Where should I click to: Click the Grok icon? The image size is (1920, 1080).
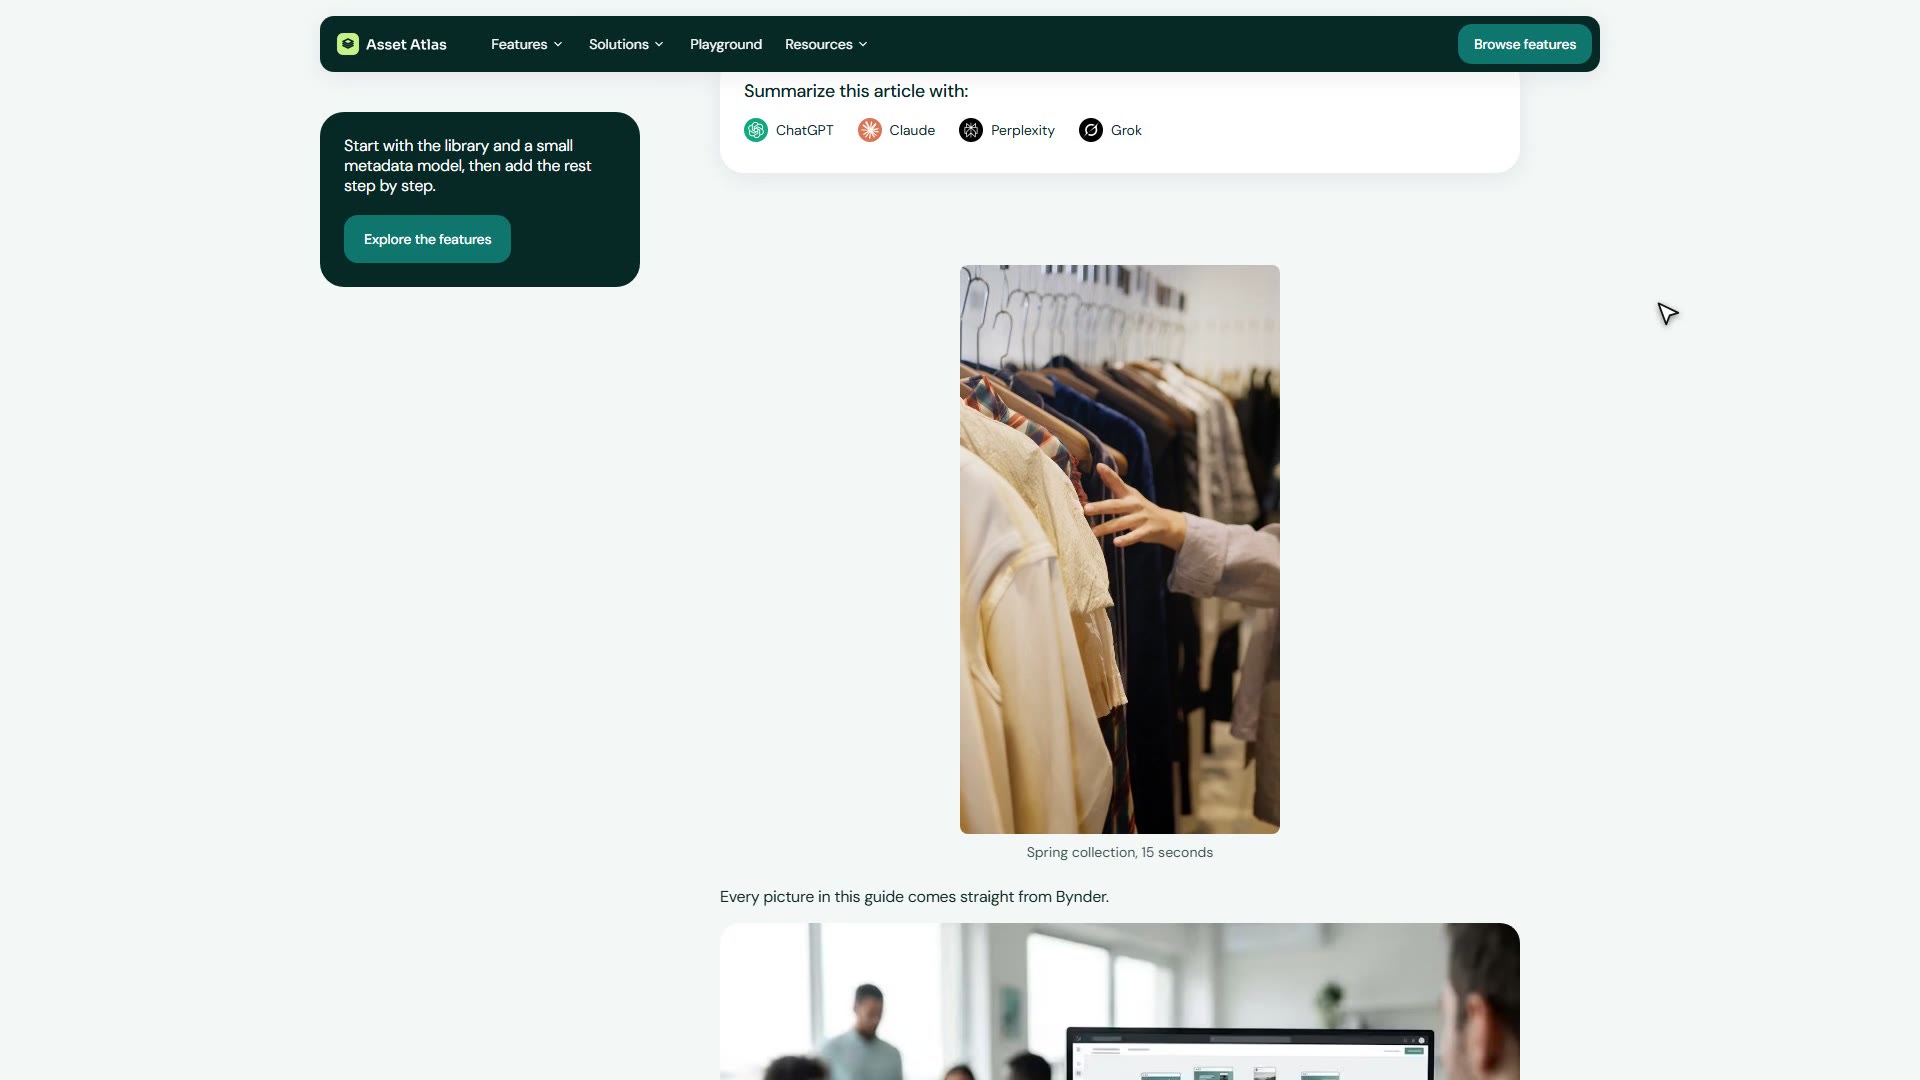tap(1091, 130)
